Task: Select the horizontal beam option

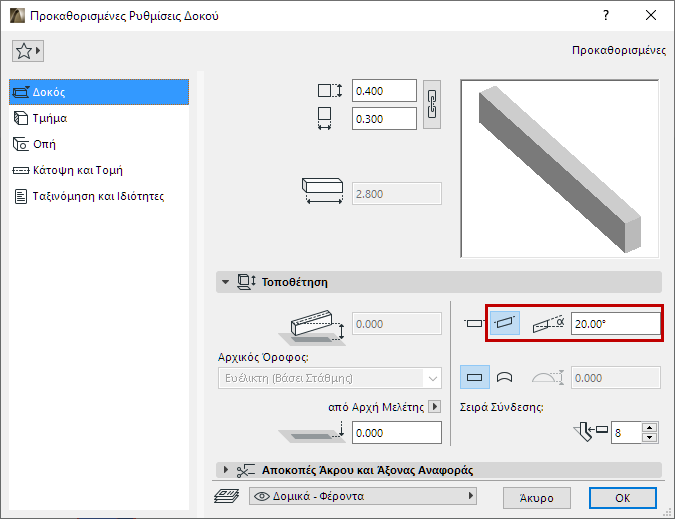Action: point(474,323)
